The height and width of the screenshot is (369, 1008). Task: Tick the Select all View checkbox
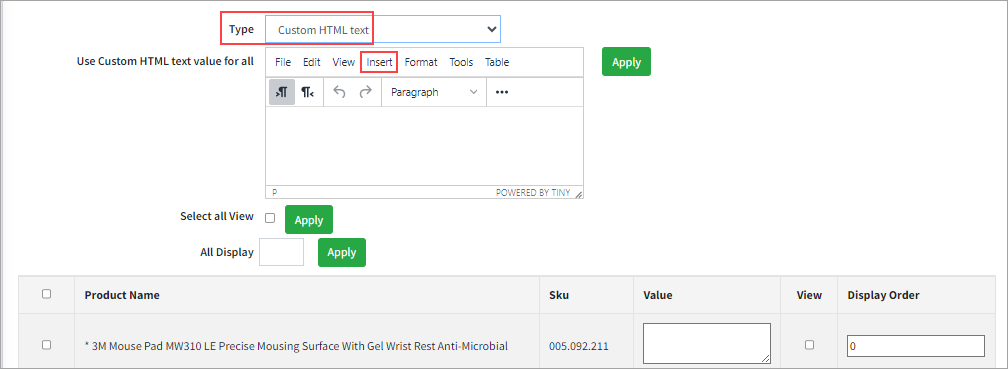[x=270, y=218]
